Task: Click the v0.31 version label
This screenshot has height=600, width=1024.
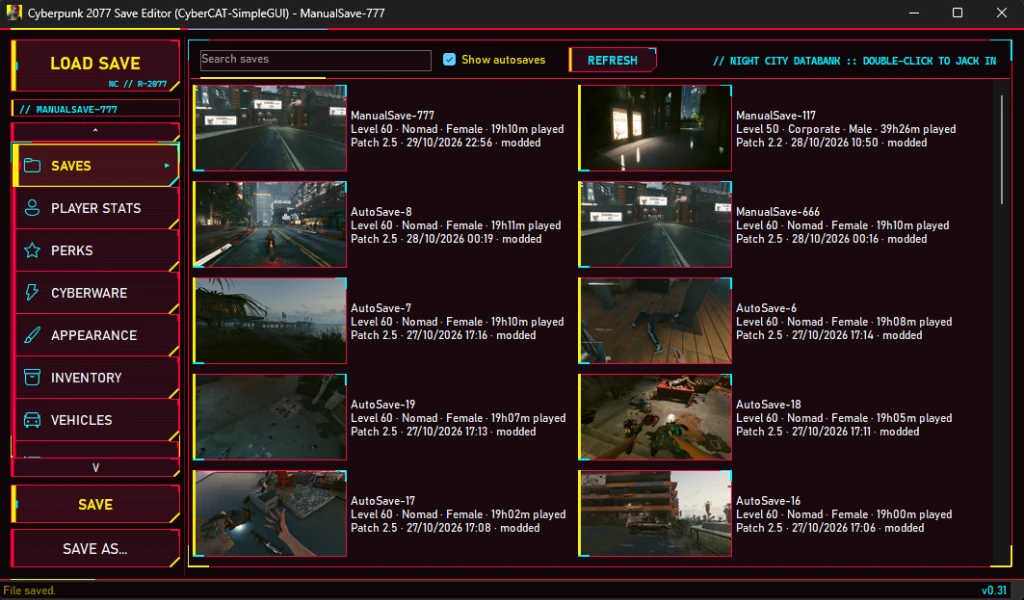Action: coord(993,590)
